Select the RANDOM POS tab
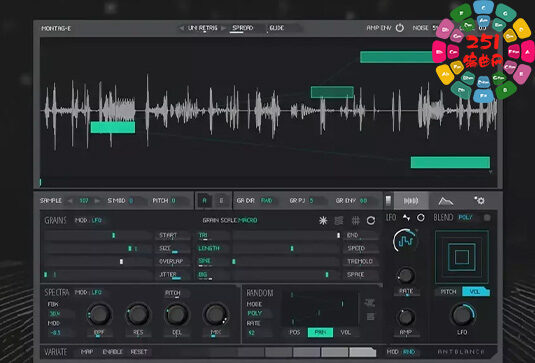Screen dimensions: 535x363 (295, 332)
